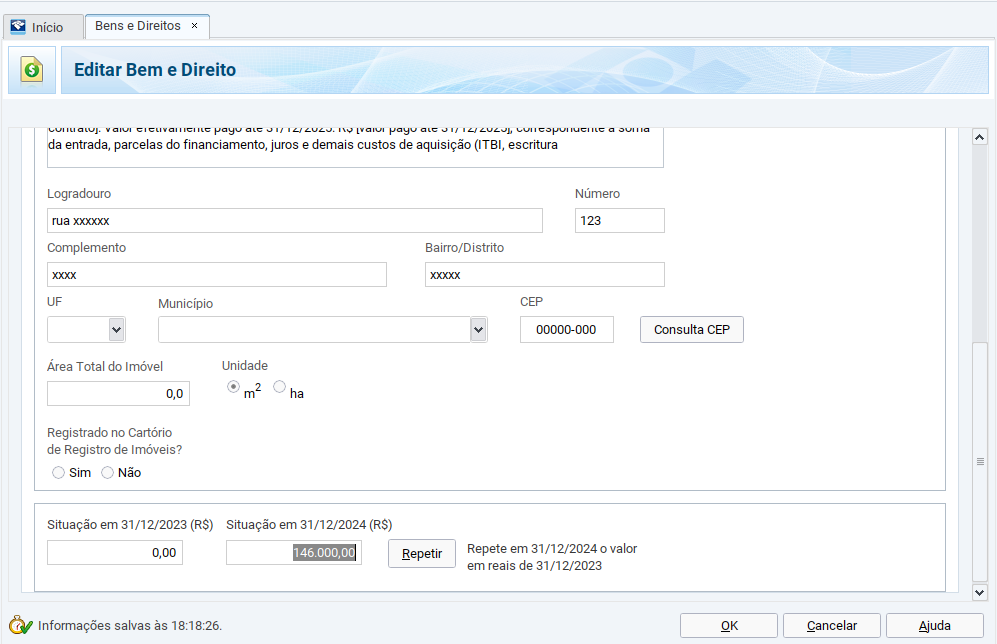Image resolution: width=997 pixels, height=644 pixels.
Task: Focus the Situação em 31/12/2023 value field
Action: pyautogui.click(x=114, y=553)
